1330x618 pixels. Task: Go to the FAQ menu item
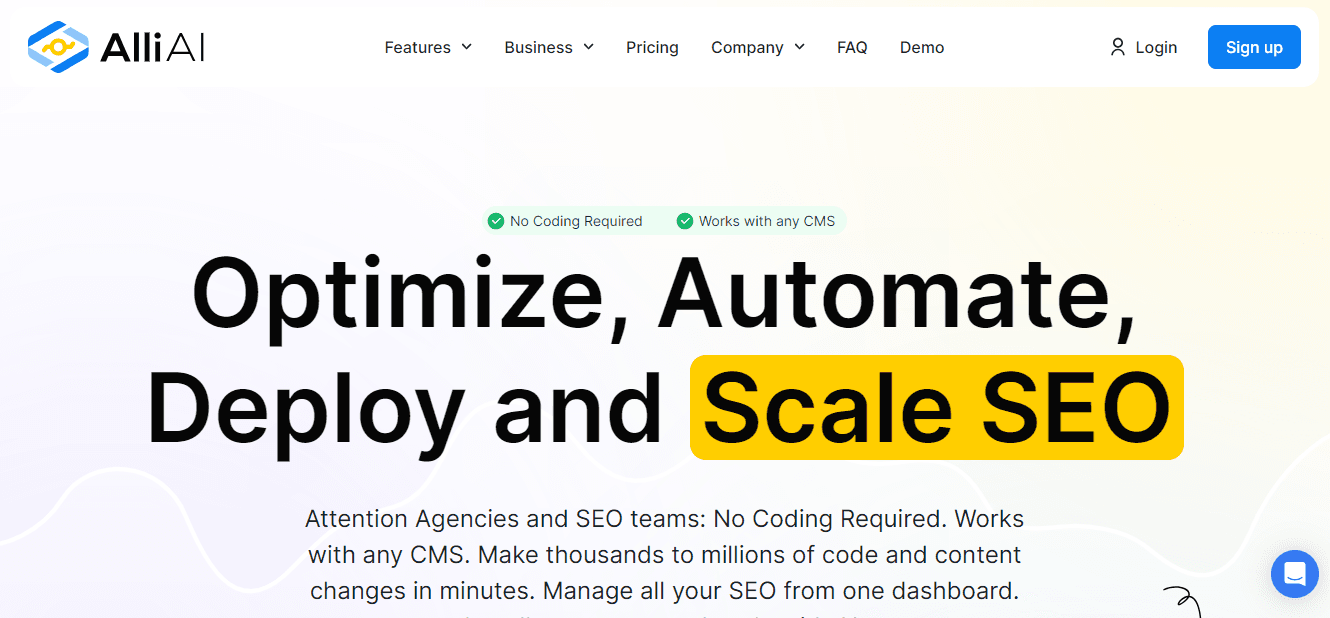coord(852,47)
